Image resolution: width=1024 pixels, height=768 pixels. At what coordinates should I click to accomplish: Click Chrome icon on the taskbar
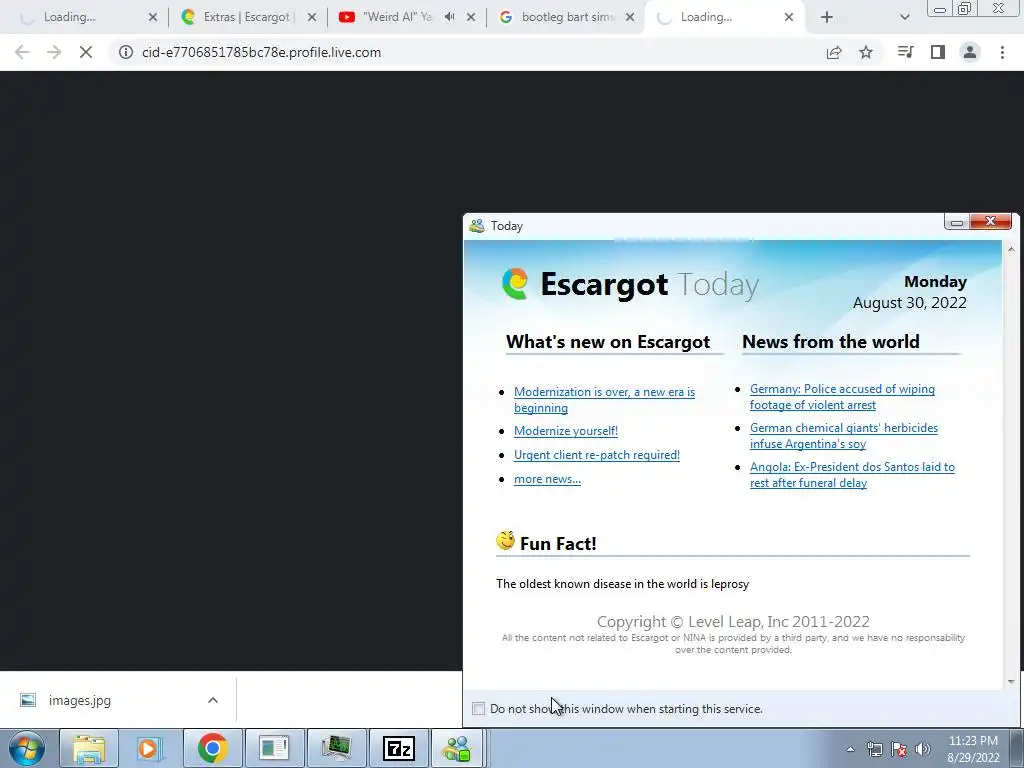[212, 748]
